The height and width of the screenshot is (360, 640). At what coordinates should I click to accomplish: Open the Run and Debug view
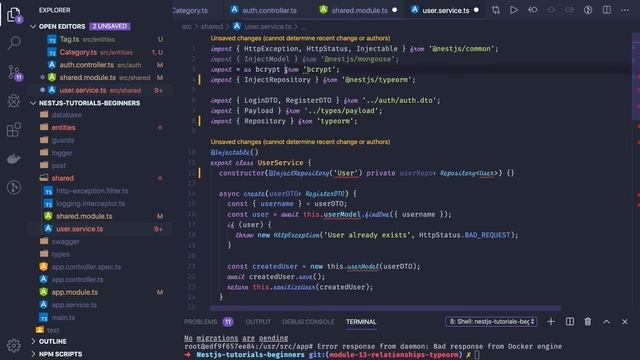(14, 101)
